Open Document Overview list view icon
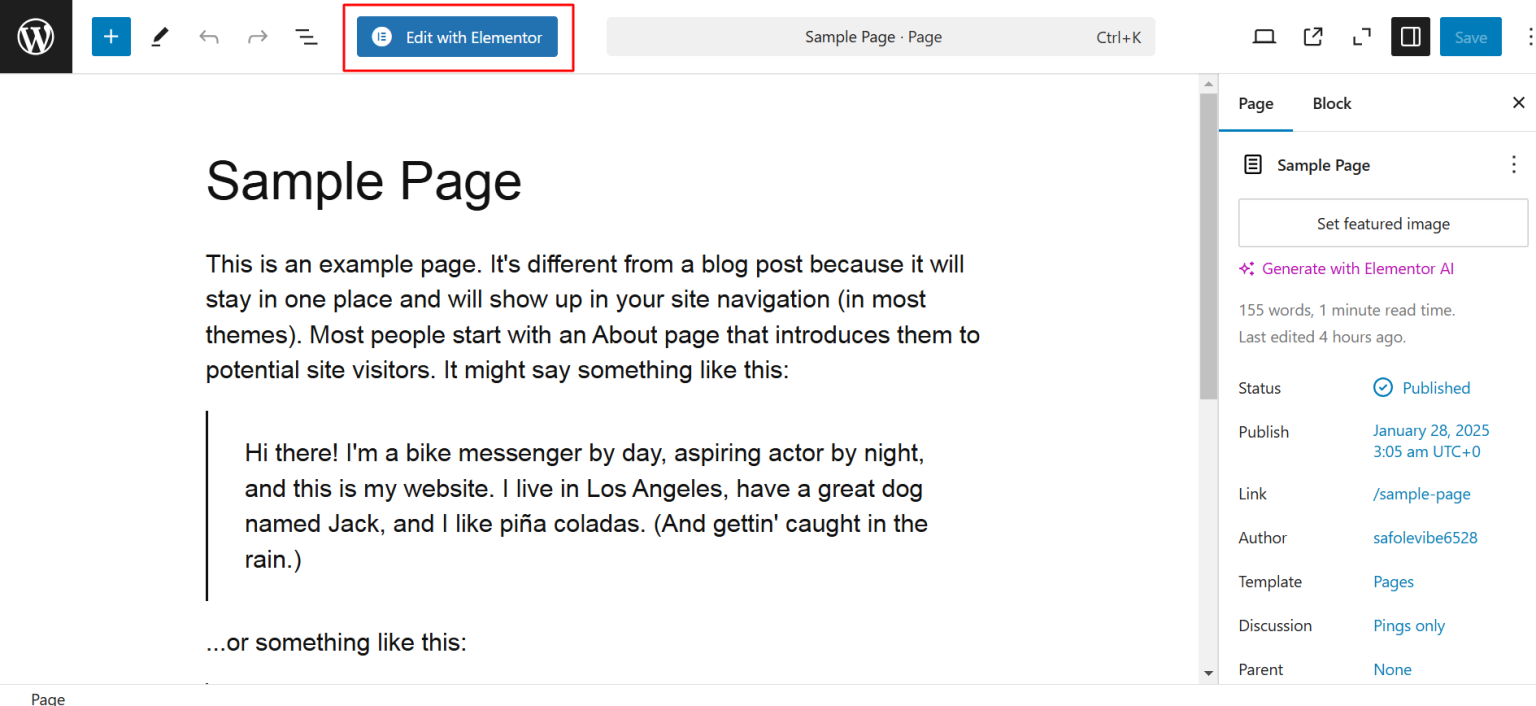Viewport: 1536px width, 706px height. [x=306, y=37]
